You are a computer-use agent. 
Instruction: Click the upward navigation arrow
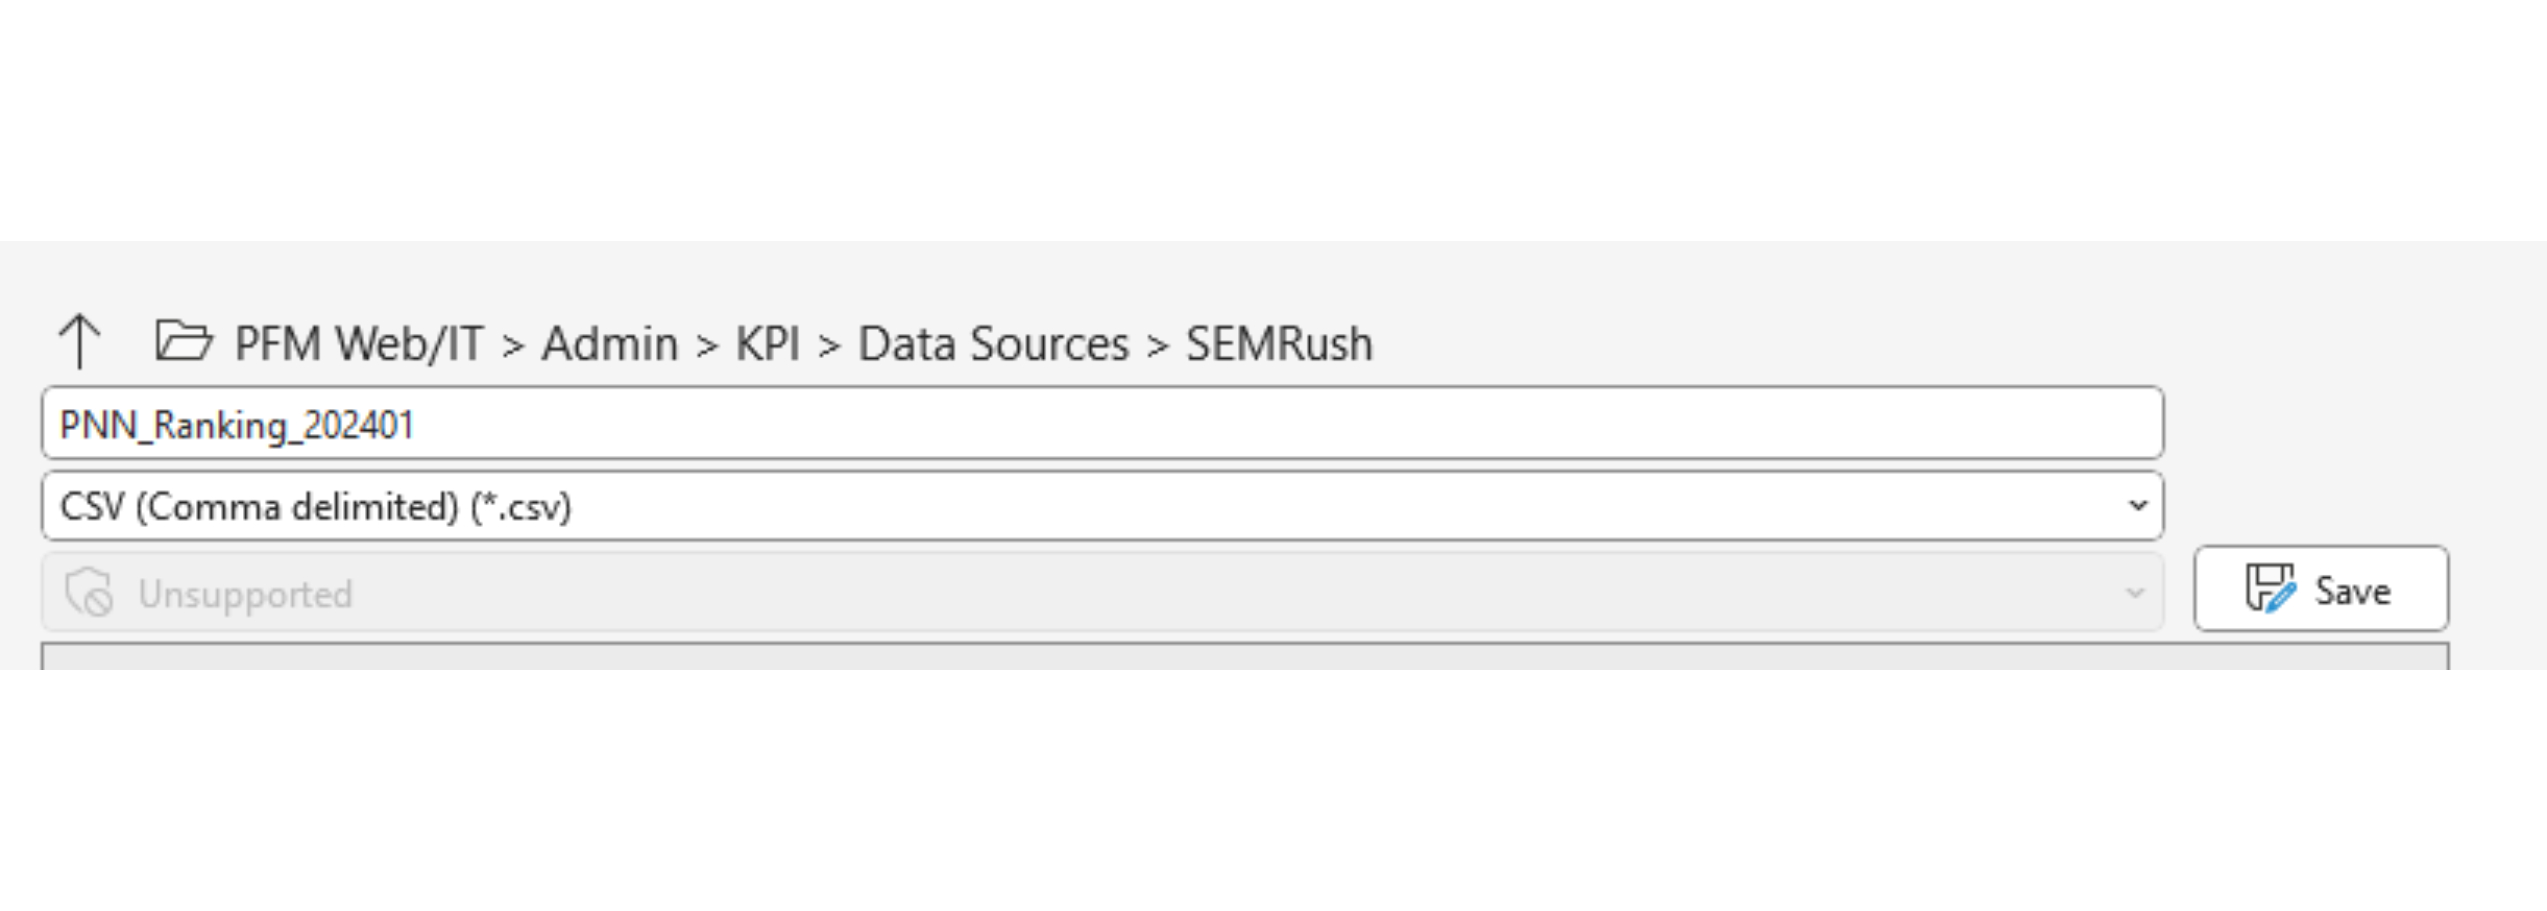pyautogui.click(x=83, y=342)
